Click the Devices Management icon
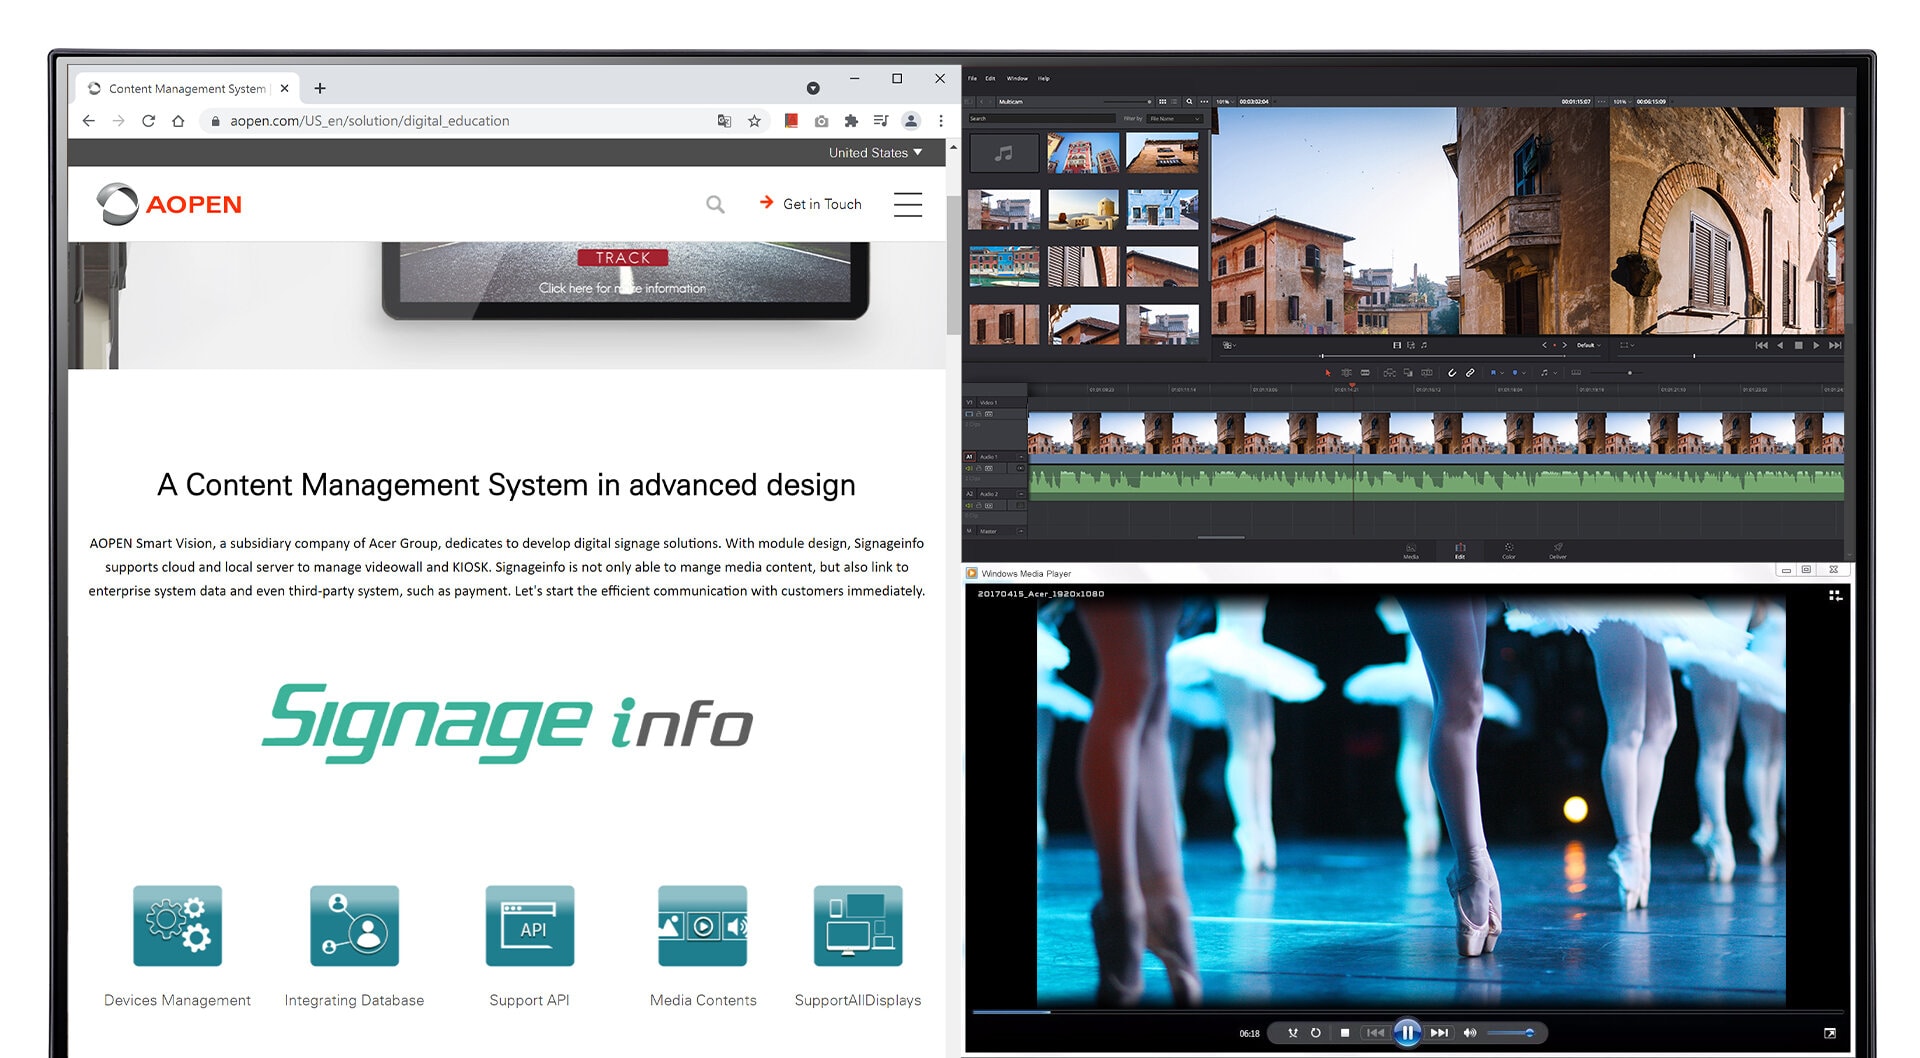The width and height of the screenshot is (1920, 1058). [x=178, y=925]
